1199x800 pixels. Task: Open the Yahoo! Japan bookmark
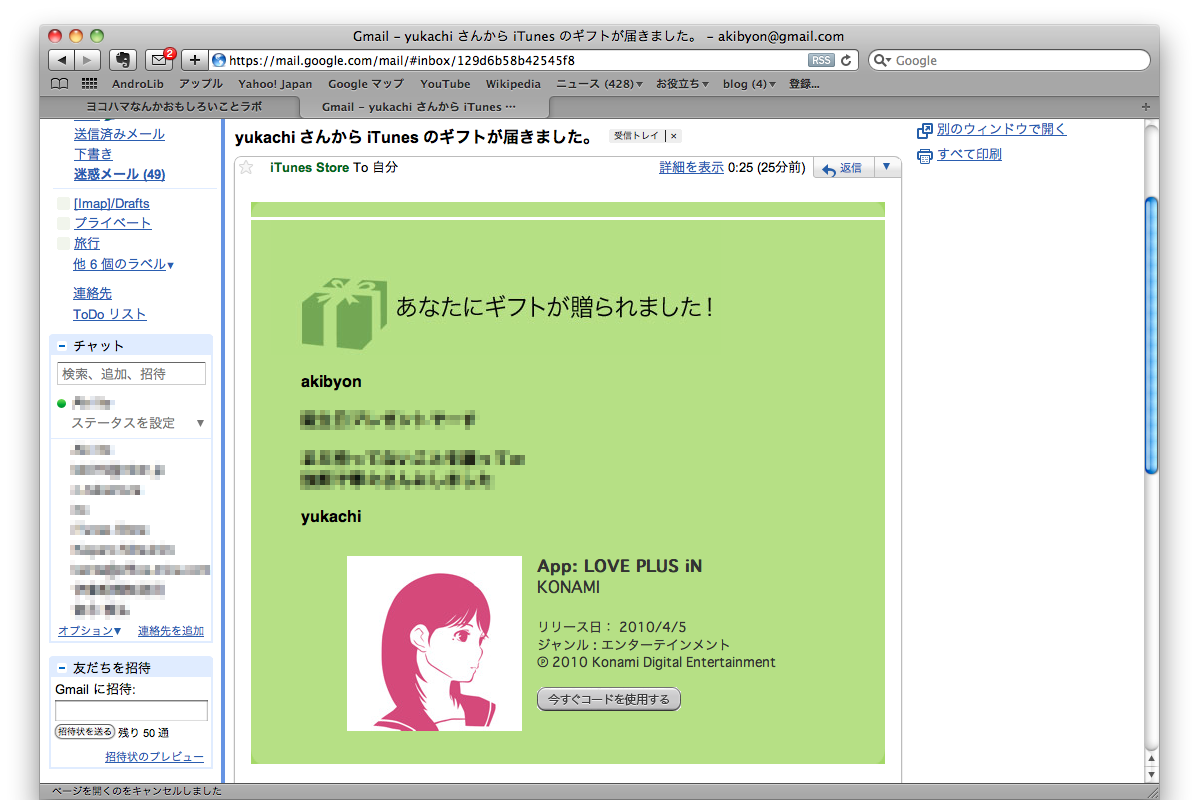275,84
